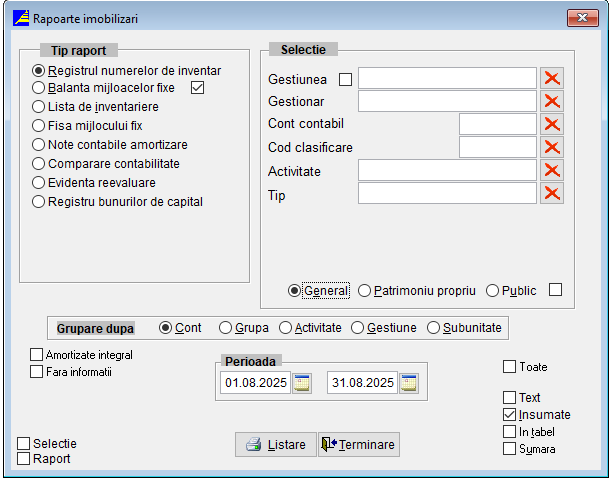
Task: Open calendar for end date 31.08.2025
Action: [x=408, y=383]
